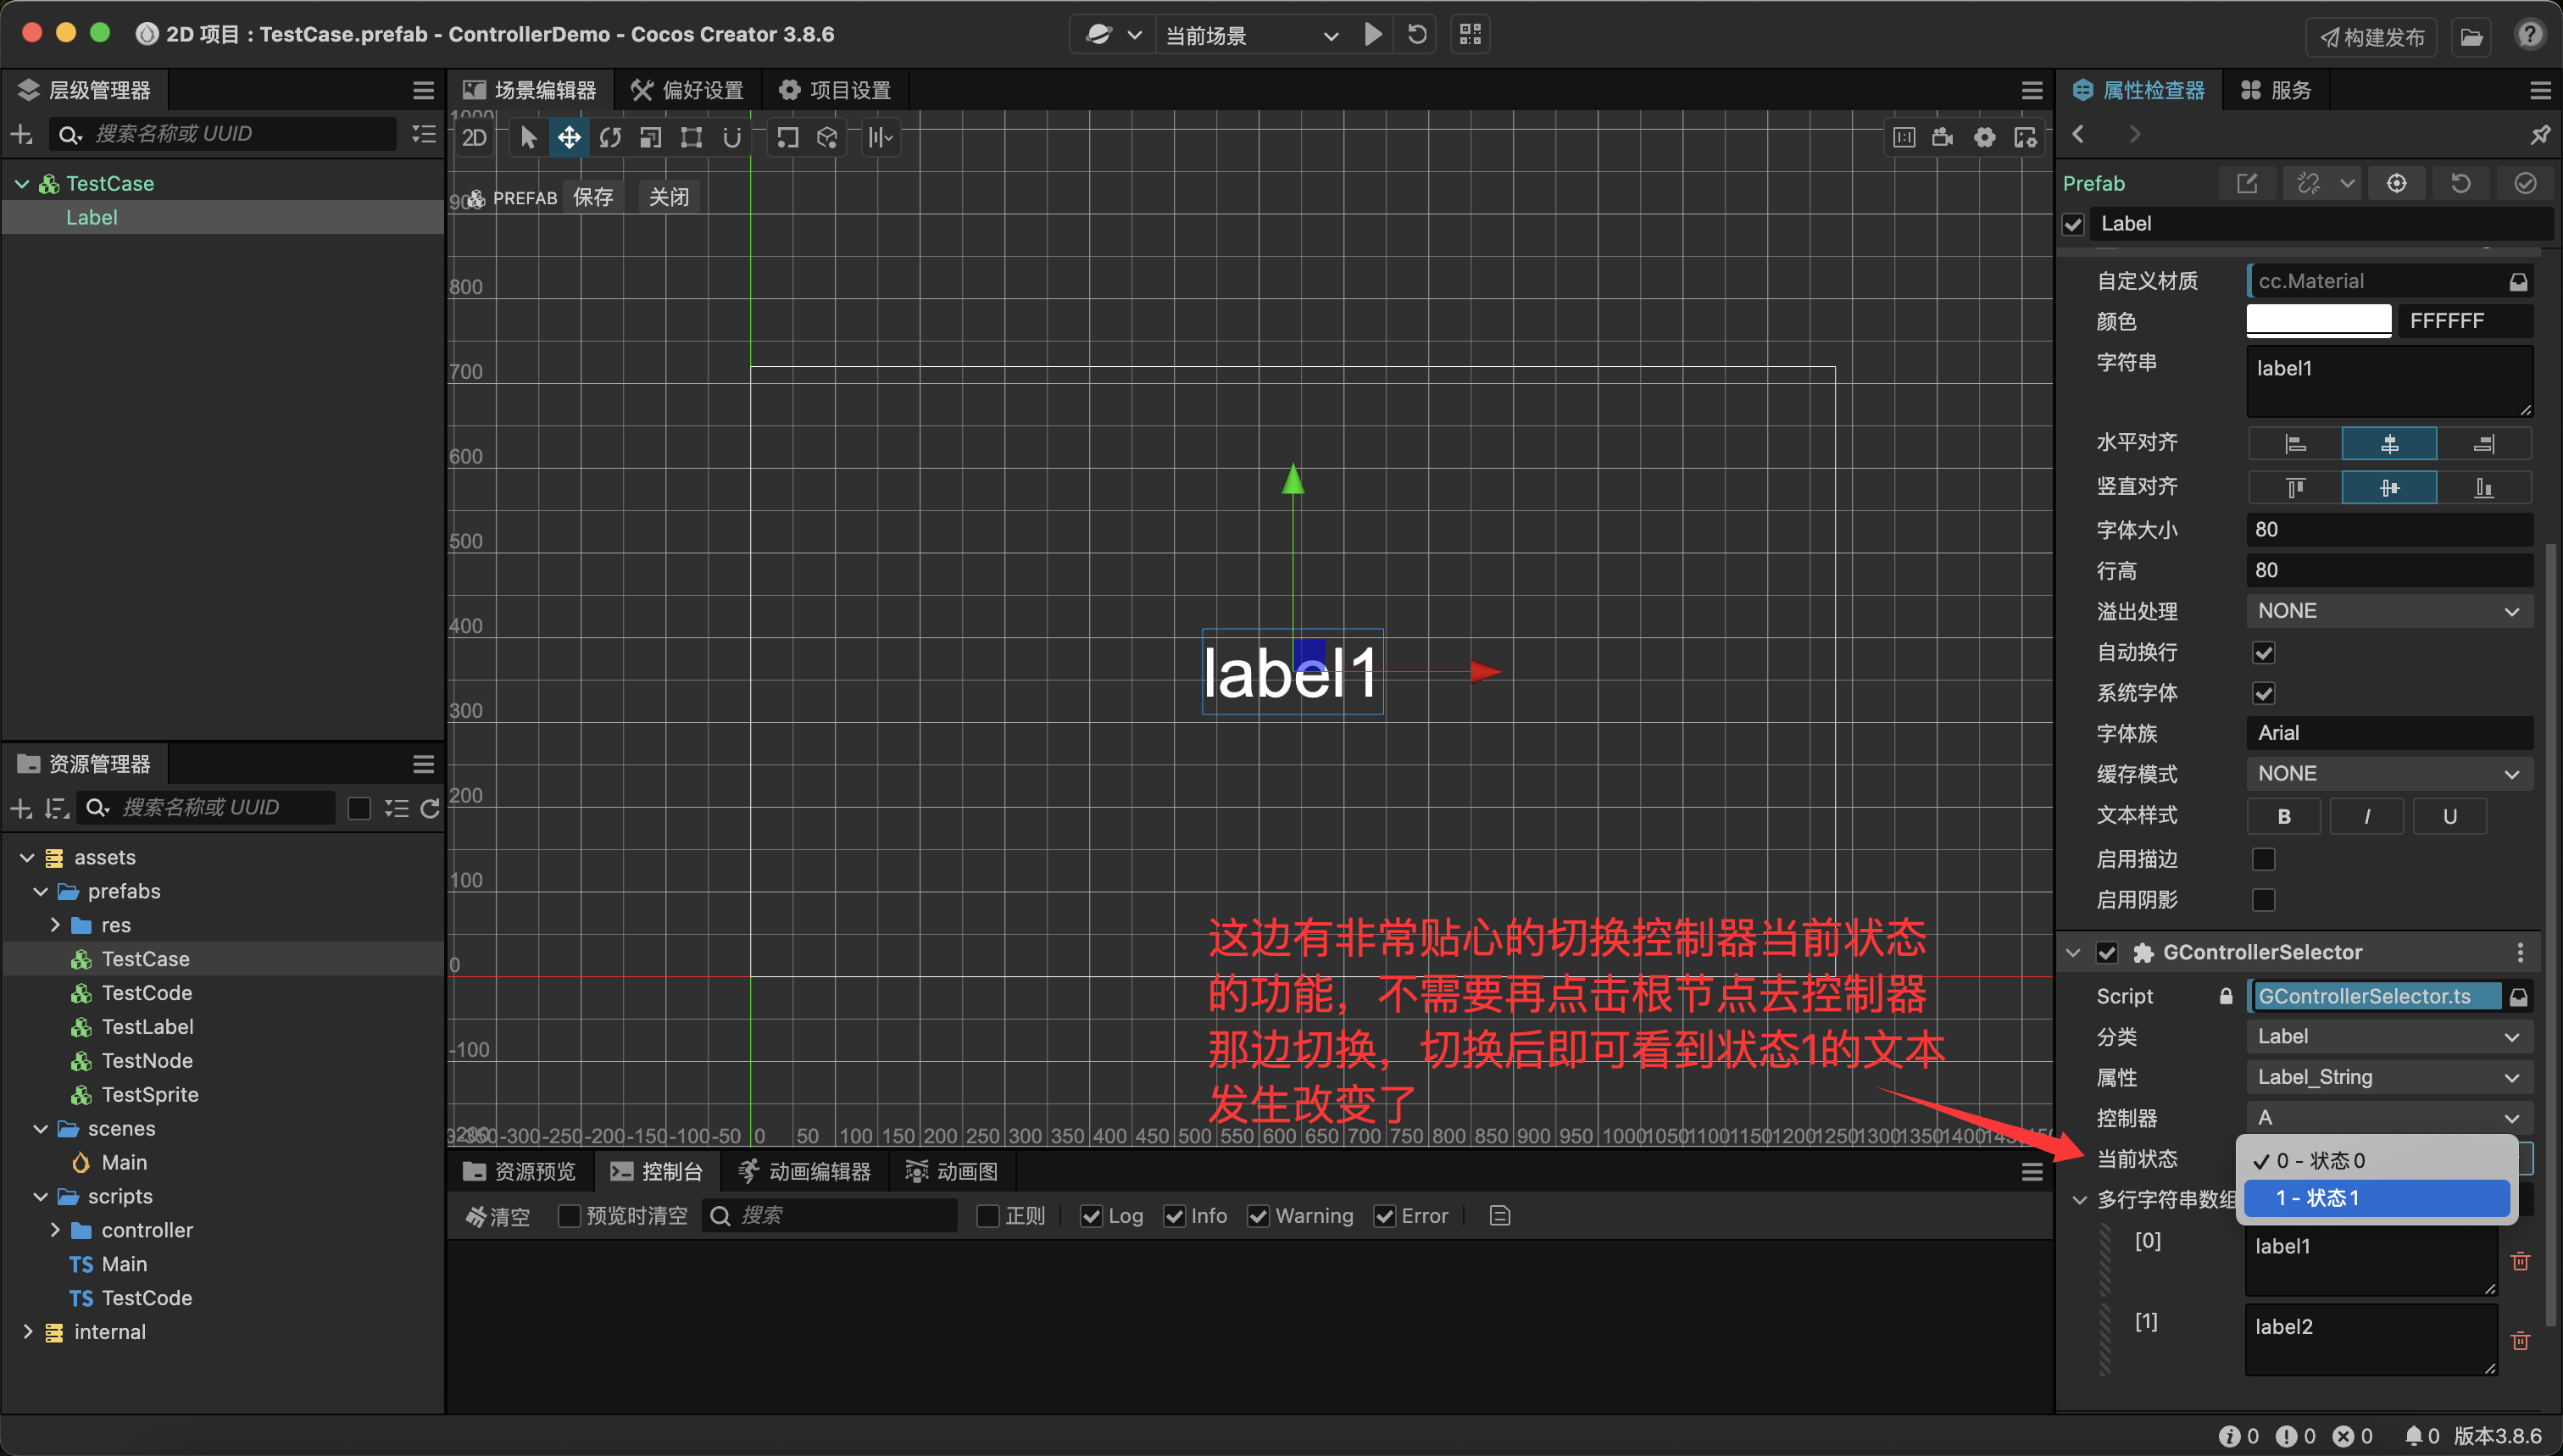
Task: Refresh the assets panel
Action: 430,808
